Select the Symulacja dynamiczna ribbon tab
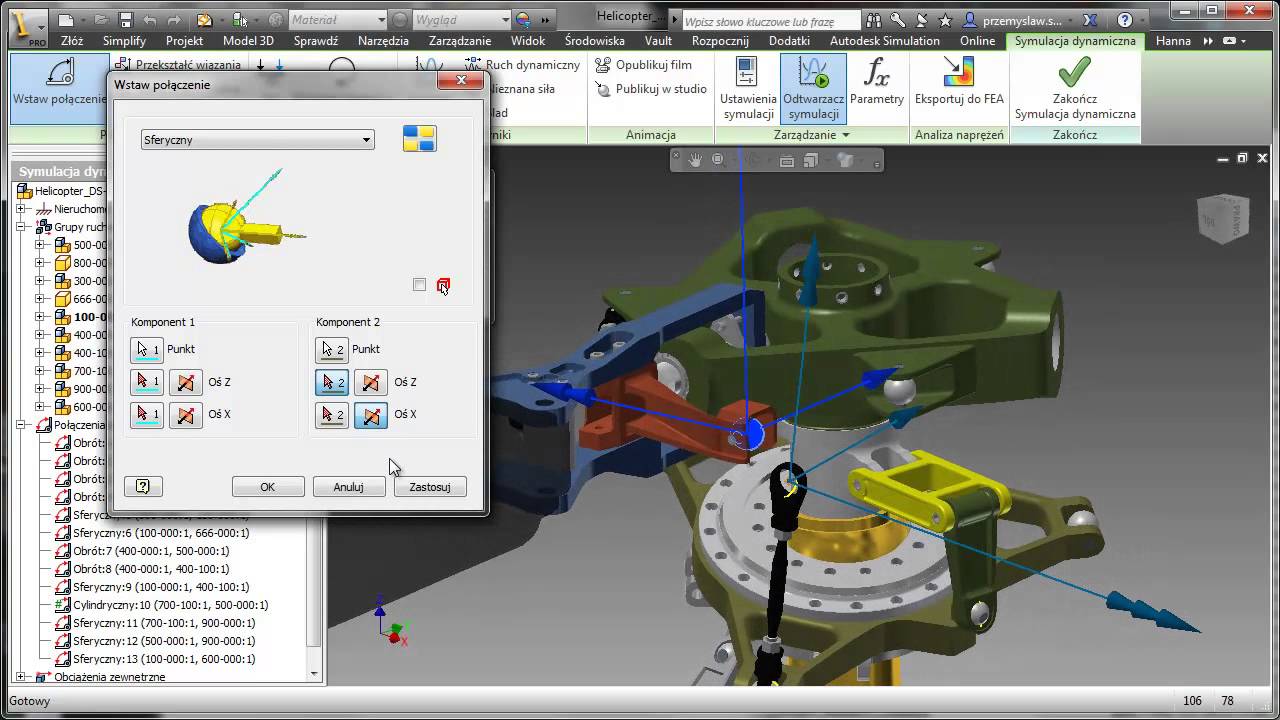This screenshot has height=720, width=1280. 1075,41
